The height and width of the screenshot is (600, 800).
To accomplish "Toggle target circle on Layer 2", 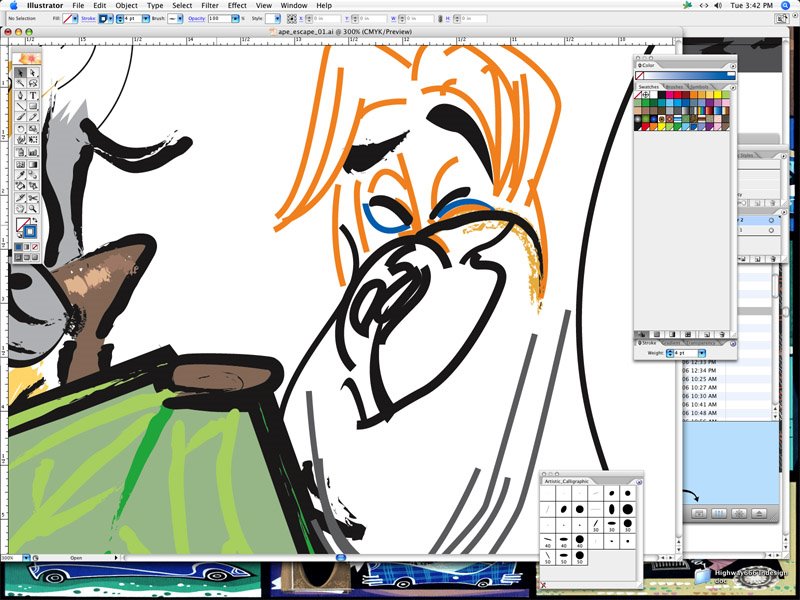I will tap(771, 220).
